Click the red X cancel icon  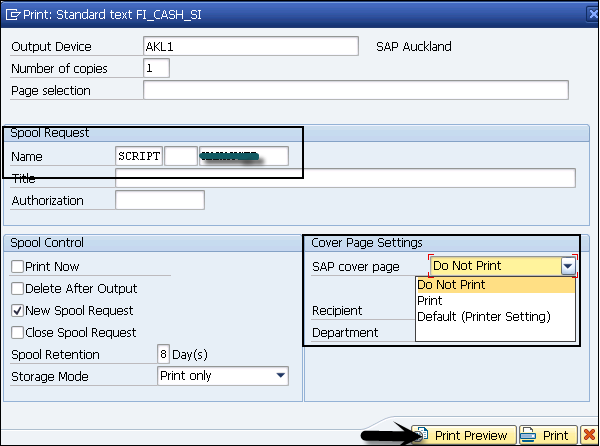pos(588,435)
